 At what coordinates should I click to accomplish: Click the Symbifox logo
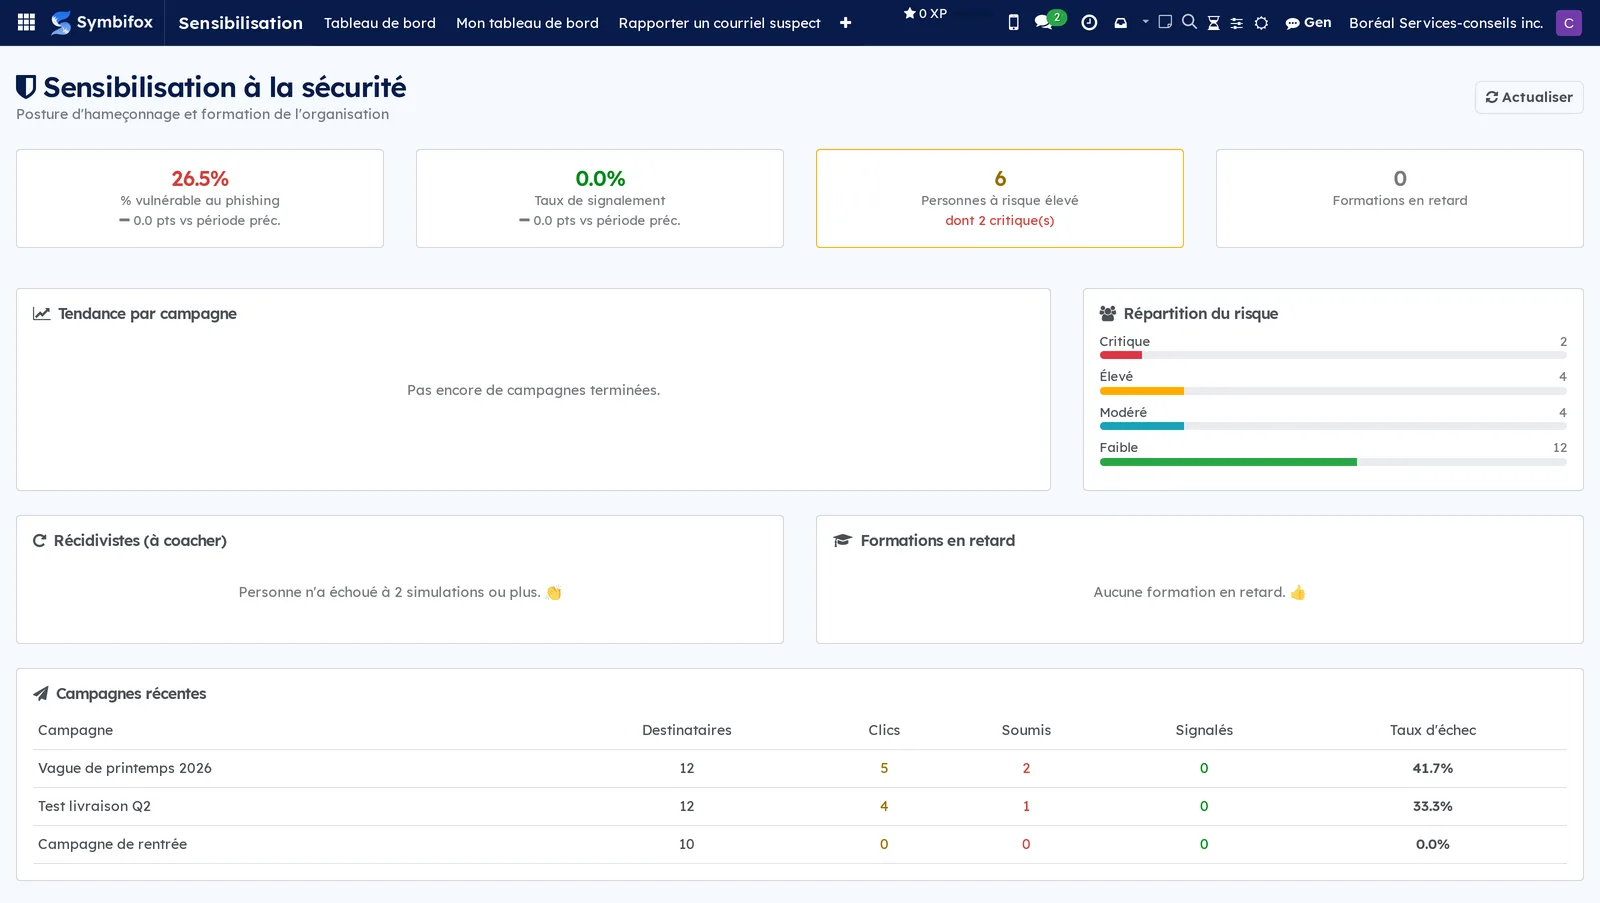coord(102,22)
